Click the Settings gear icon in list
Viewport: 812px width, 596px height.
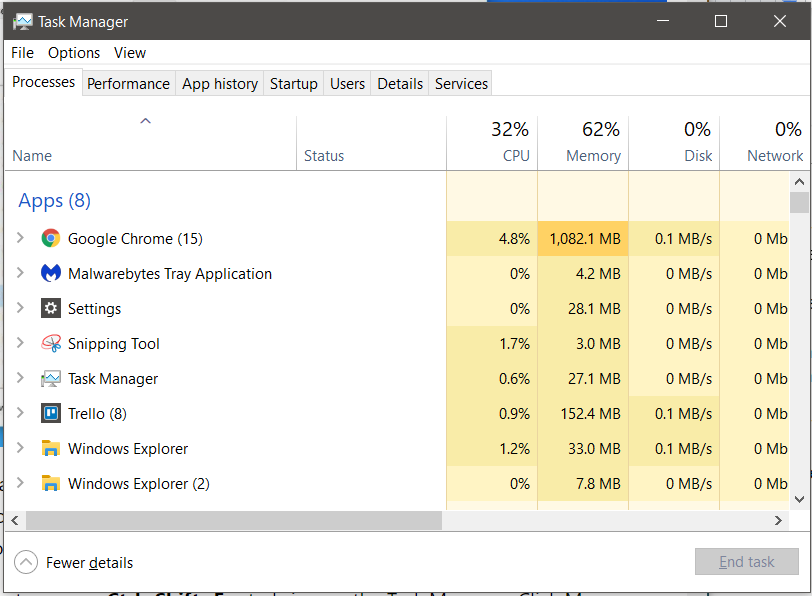(x=50, y=309)
